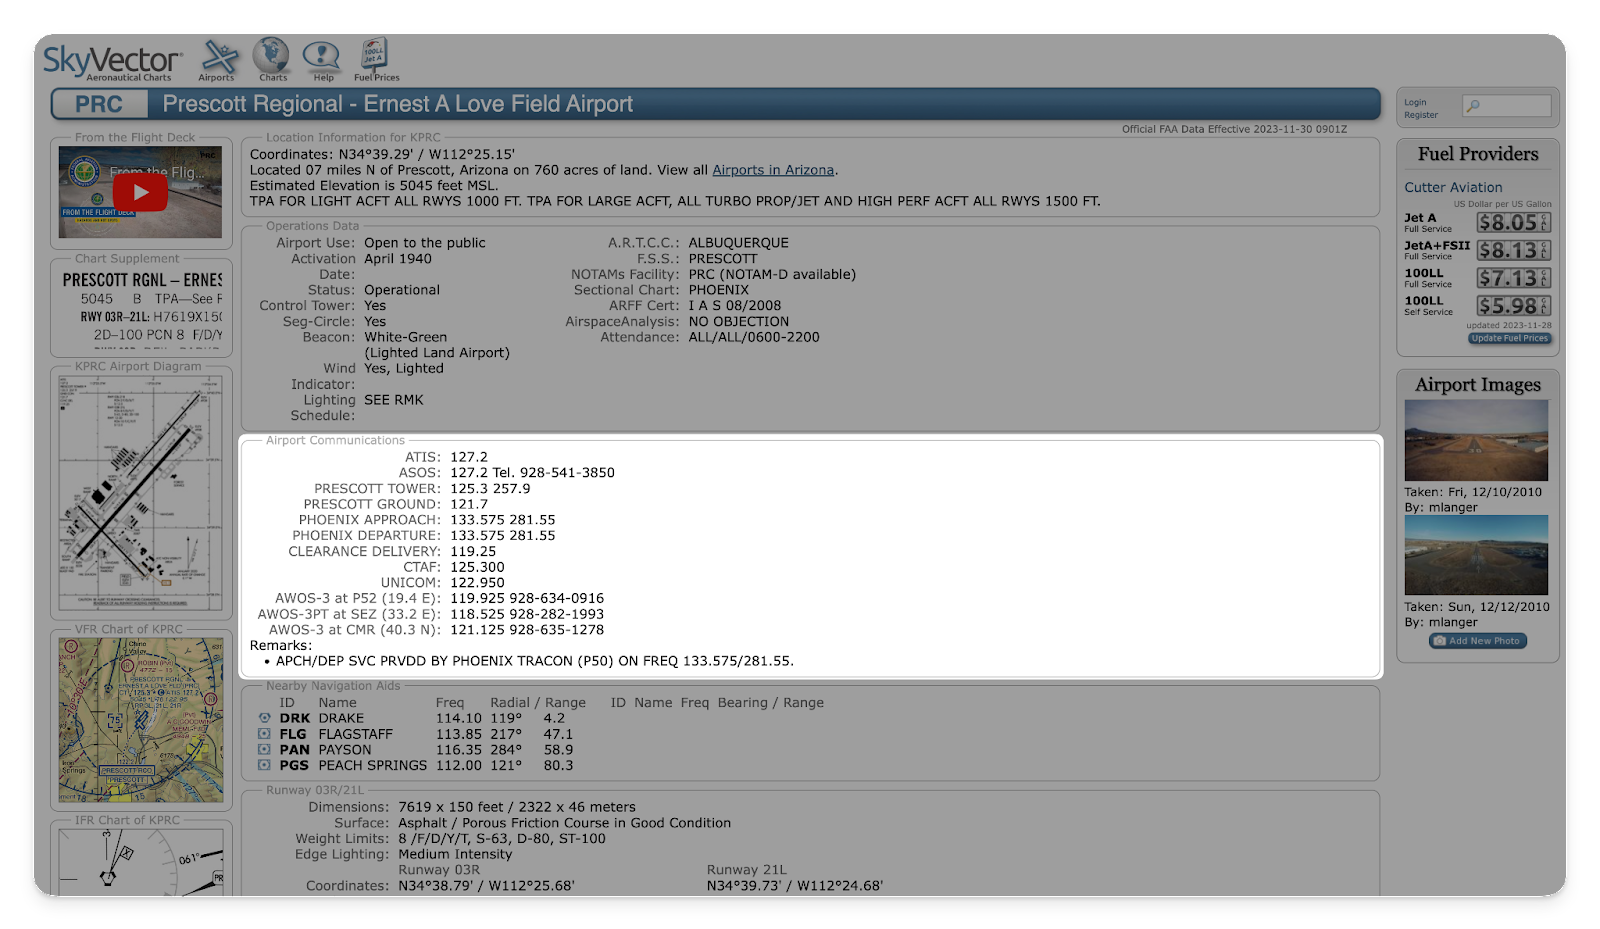The height and width of the screenshot is (929, 1600).
Task: Select the PAYSON navaid name
Action: coord(345,750)
